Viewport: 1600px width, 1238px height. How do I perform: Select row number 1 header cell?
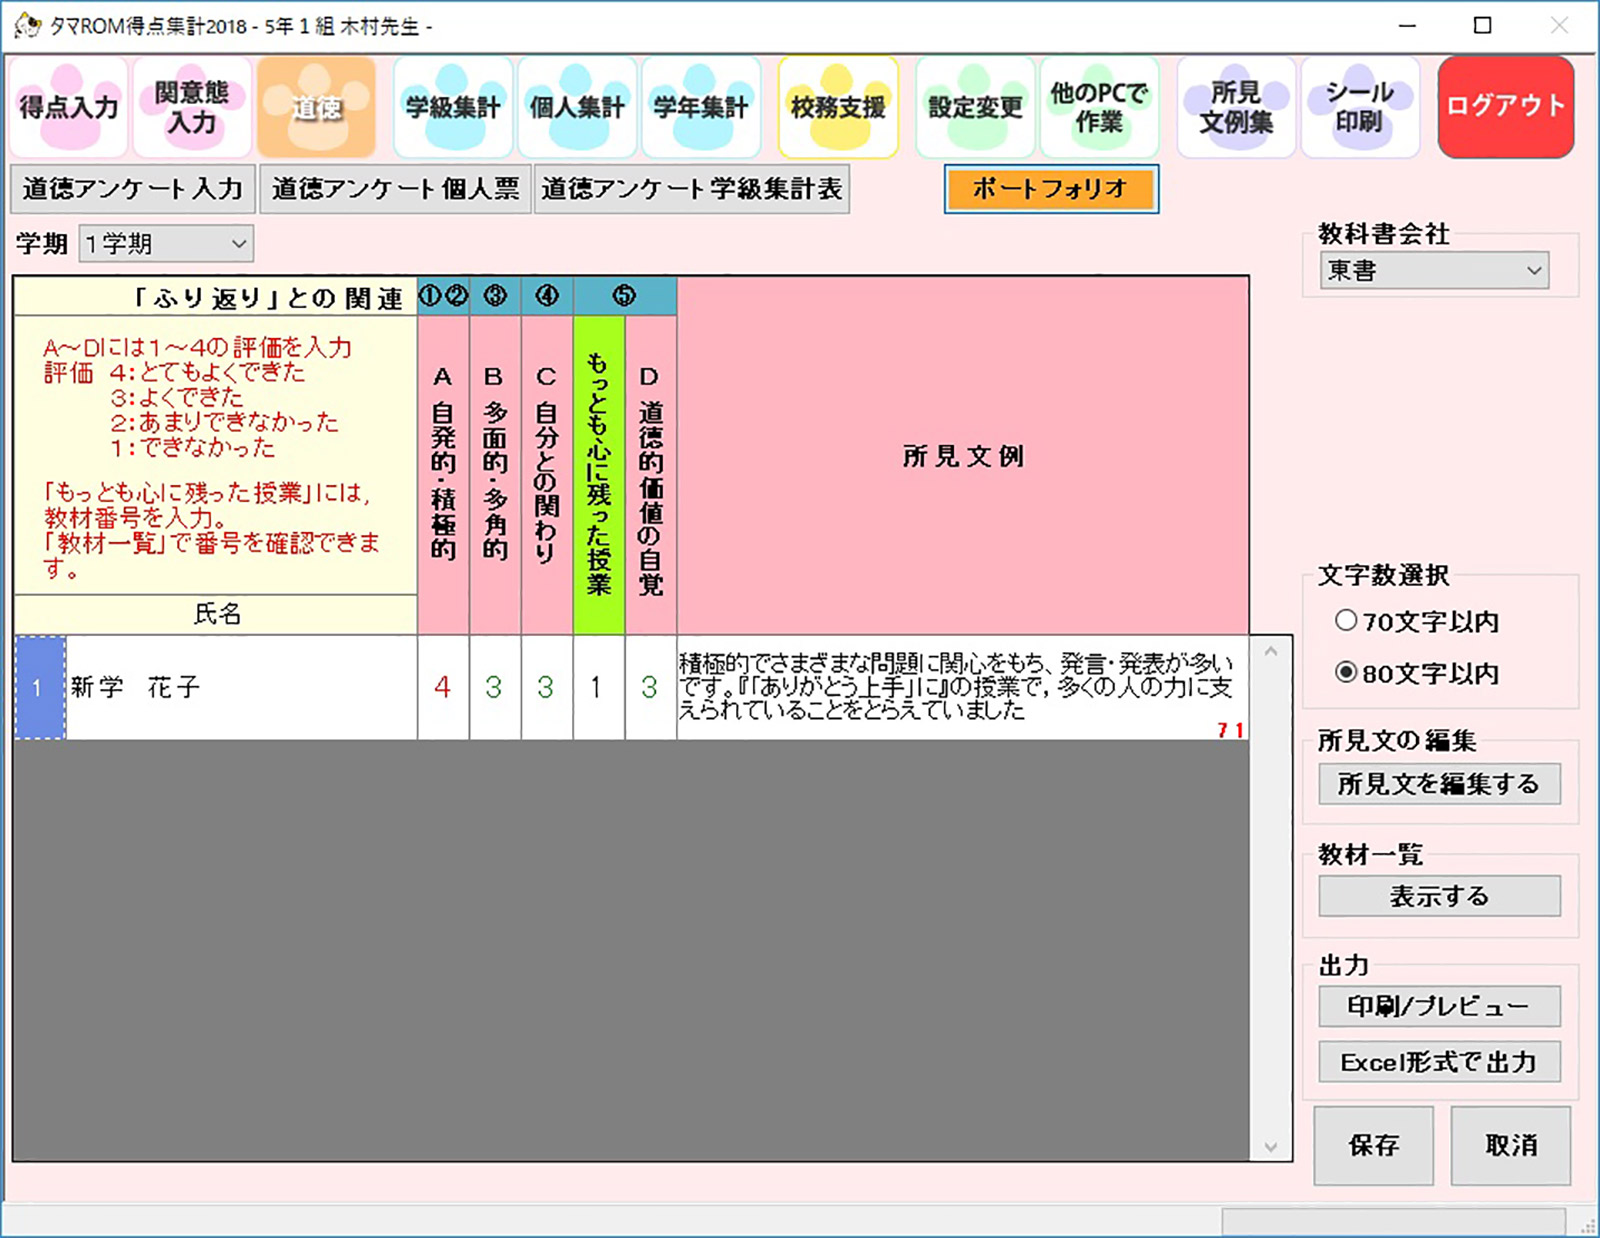(x=40, y=688)
